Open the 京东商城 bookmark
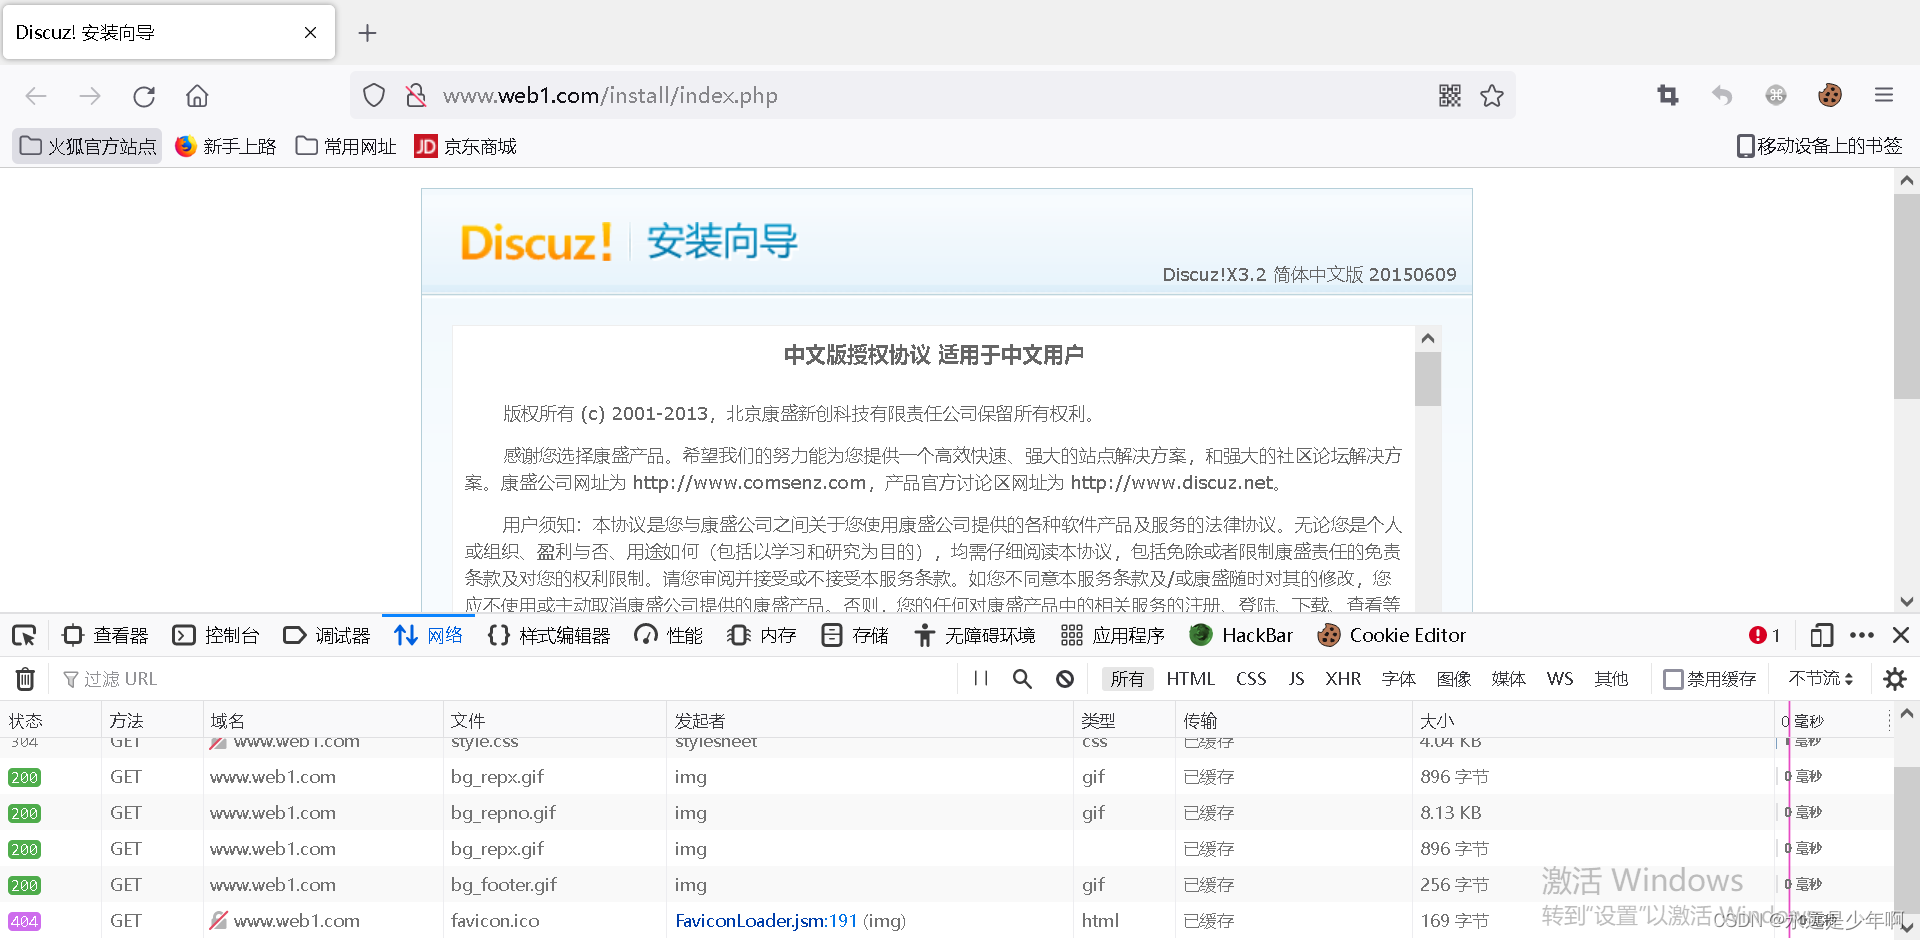The width and height of the screenshot is (1920, 940). pos(466,146)
